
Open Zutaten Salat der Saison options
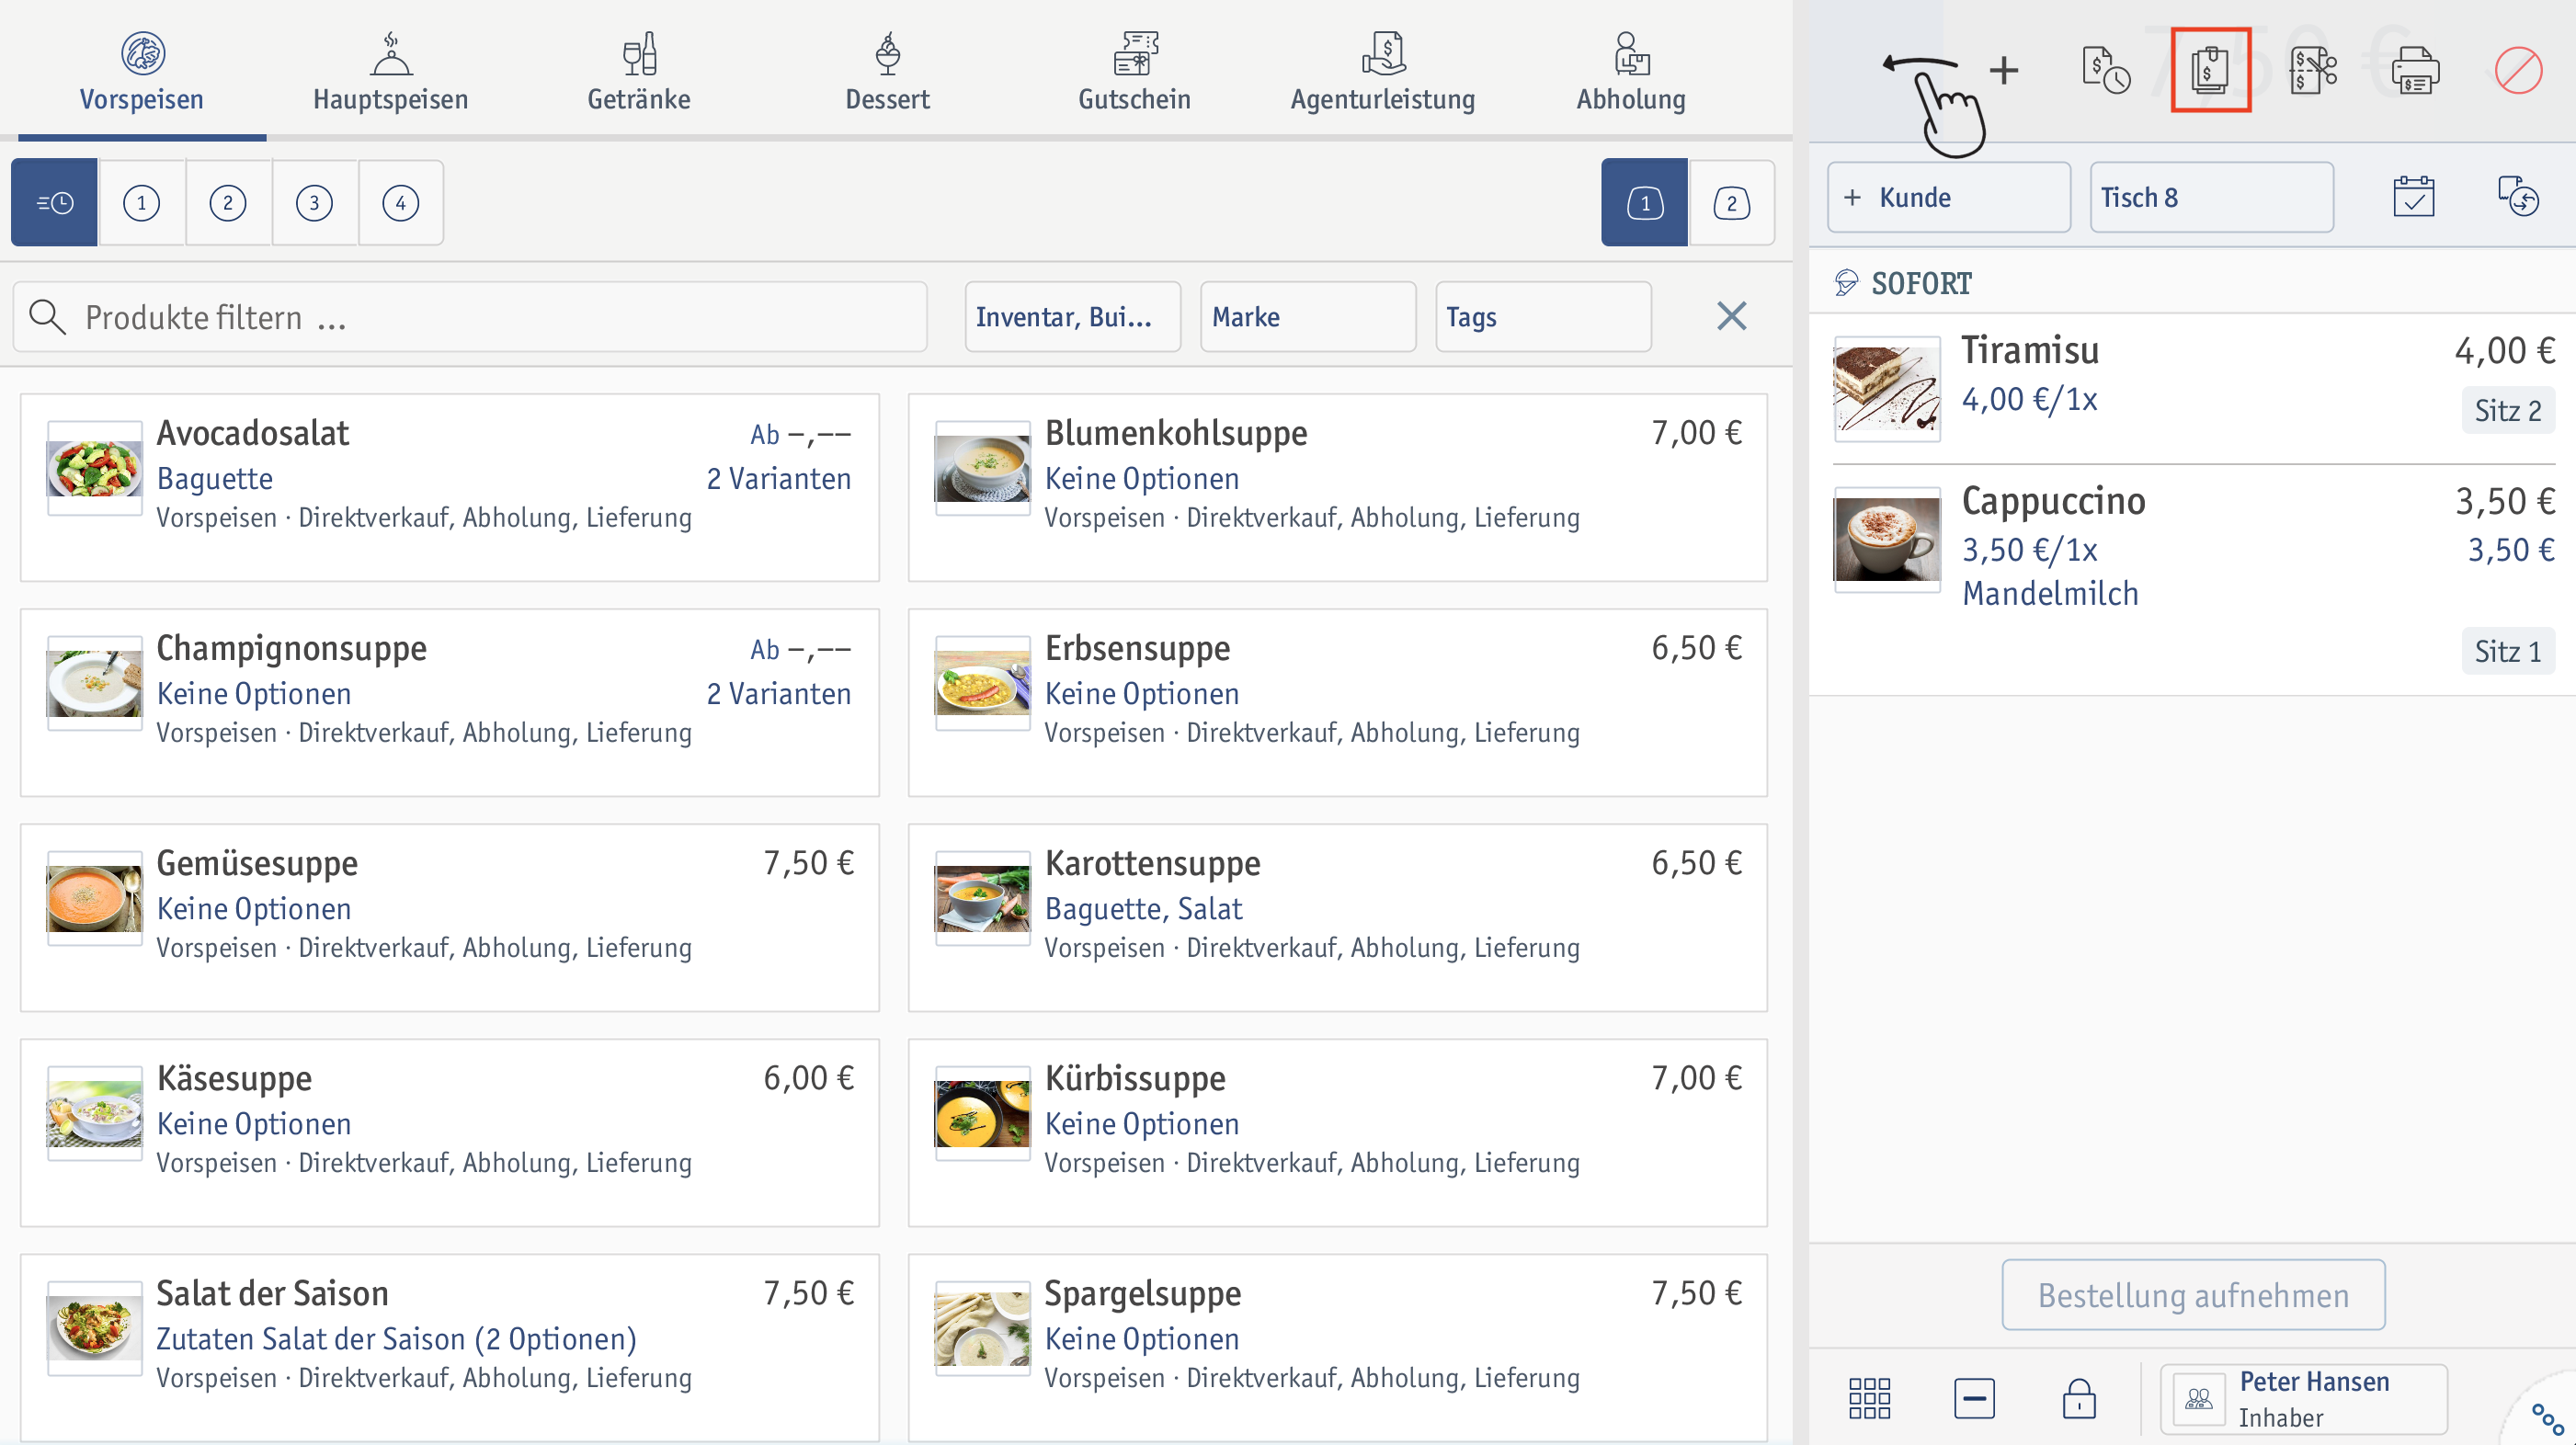click(x=397, y=1339)
